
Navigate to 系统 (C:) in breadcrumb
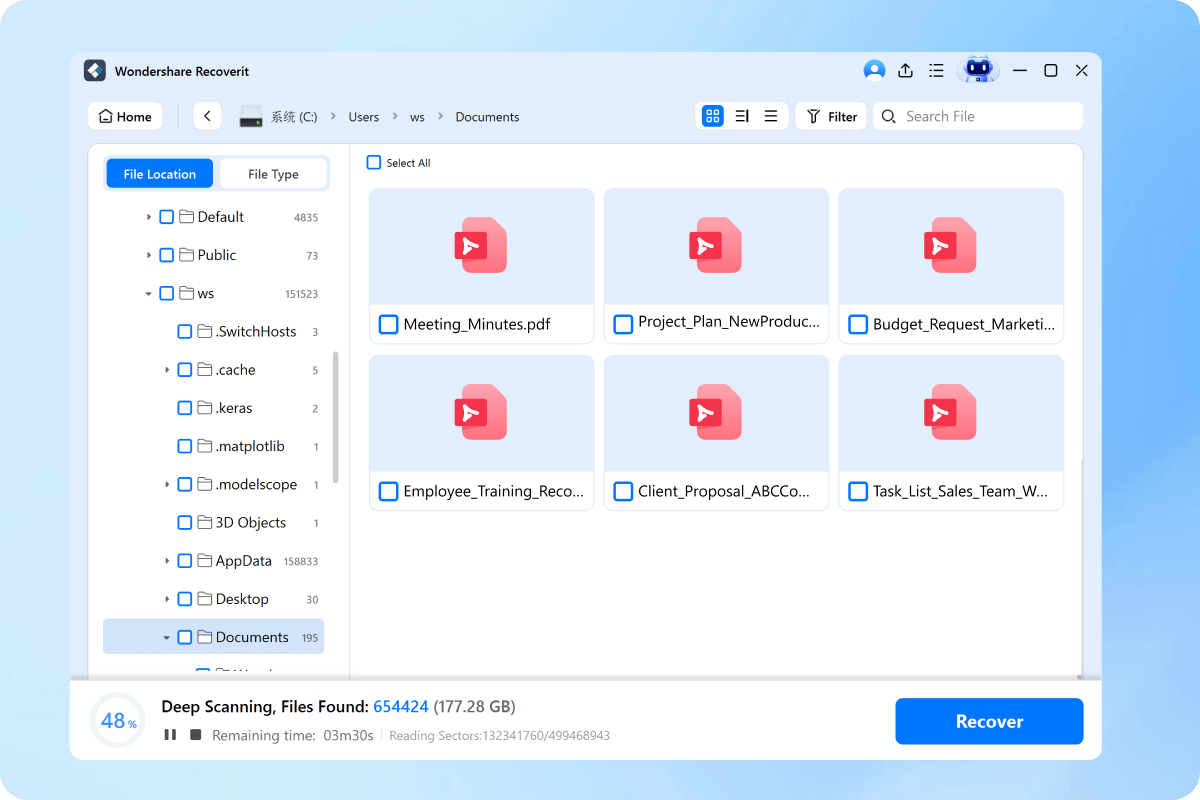(294, 117)
